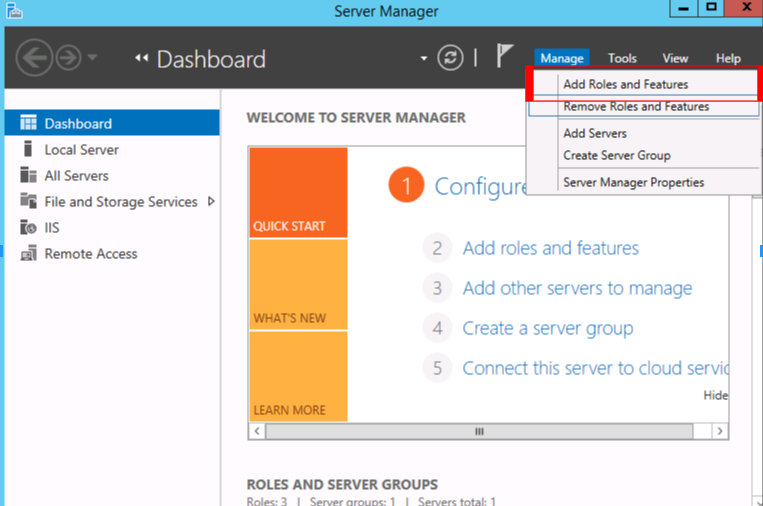Viewport: 763px width, 506px height.
Task: Click Connect this server to cloud services
Action: (595, 368)
